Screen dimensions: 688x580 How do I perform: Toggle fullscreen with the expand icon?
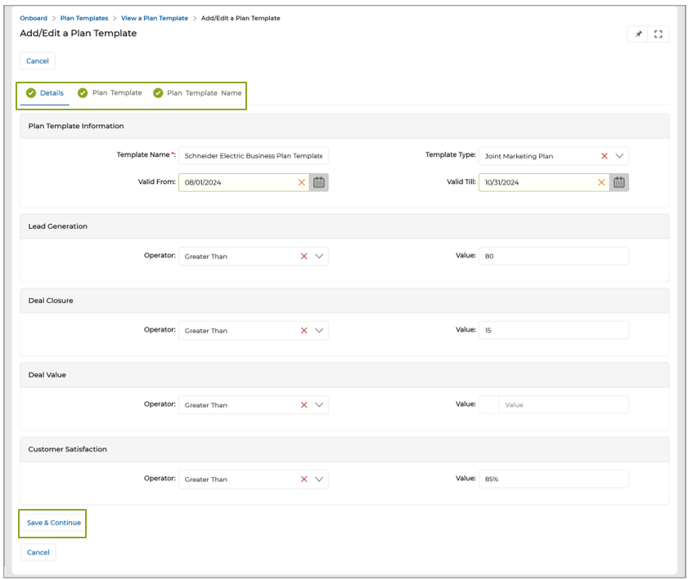(658, 34)
